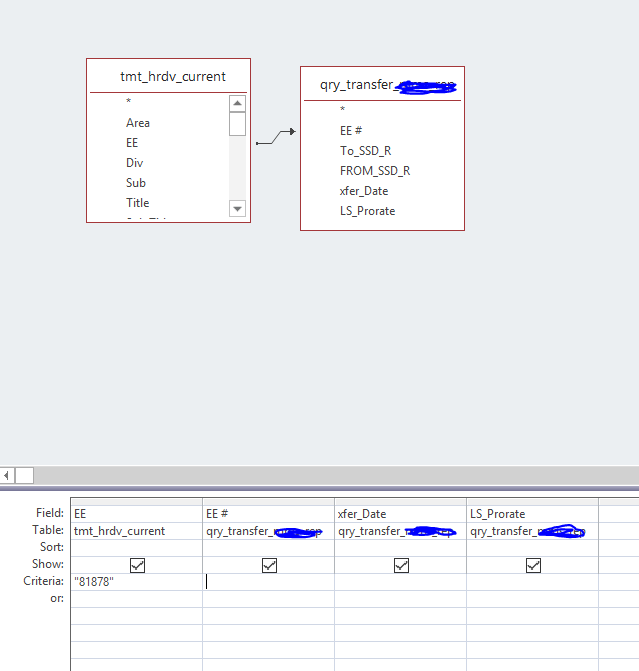Click the Field: row label
The height and width of the screenshot is (671, 639).
(x=50, y=513)
